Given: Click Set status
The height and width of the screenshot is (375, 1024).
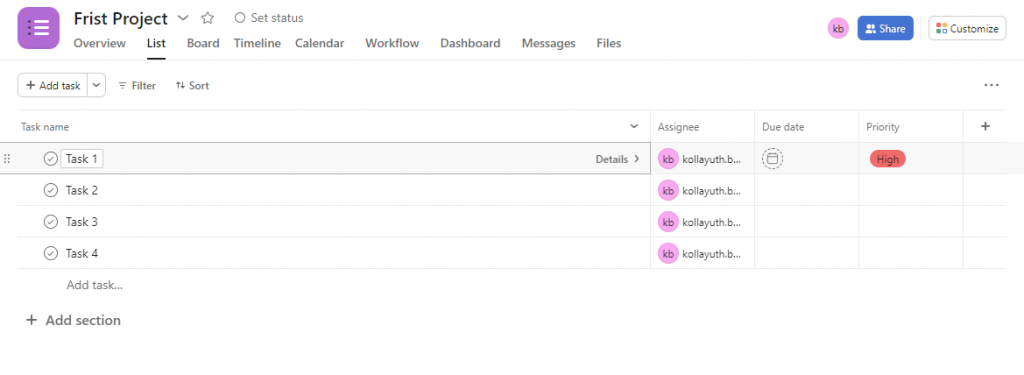Looking at the screenshot, I should [x=268, y=18].
